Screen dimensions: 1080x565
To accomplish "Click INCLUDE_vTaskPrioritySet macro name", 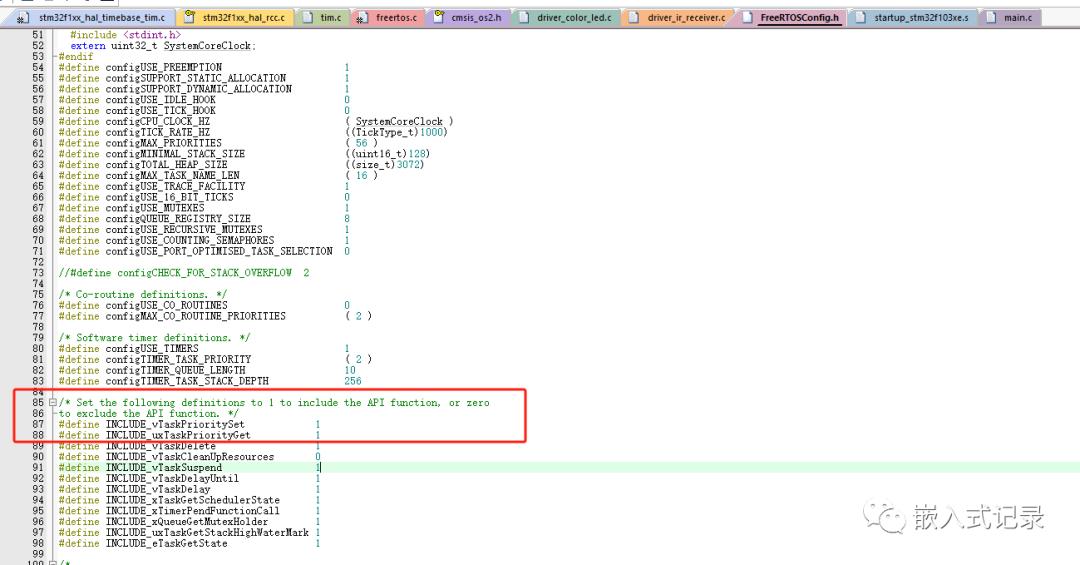I will point(175,424).
